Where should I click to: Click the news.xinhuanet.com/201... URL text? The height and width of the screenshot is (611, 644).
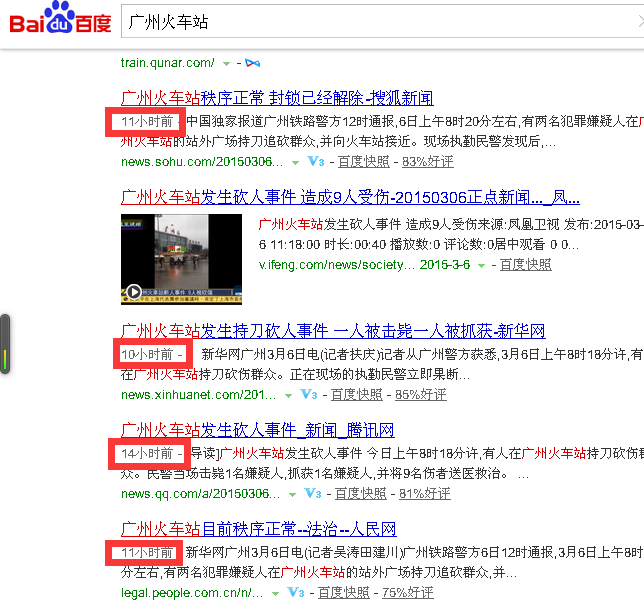pyautogui.click(x=198, y=395)
